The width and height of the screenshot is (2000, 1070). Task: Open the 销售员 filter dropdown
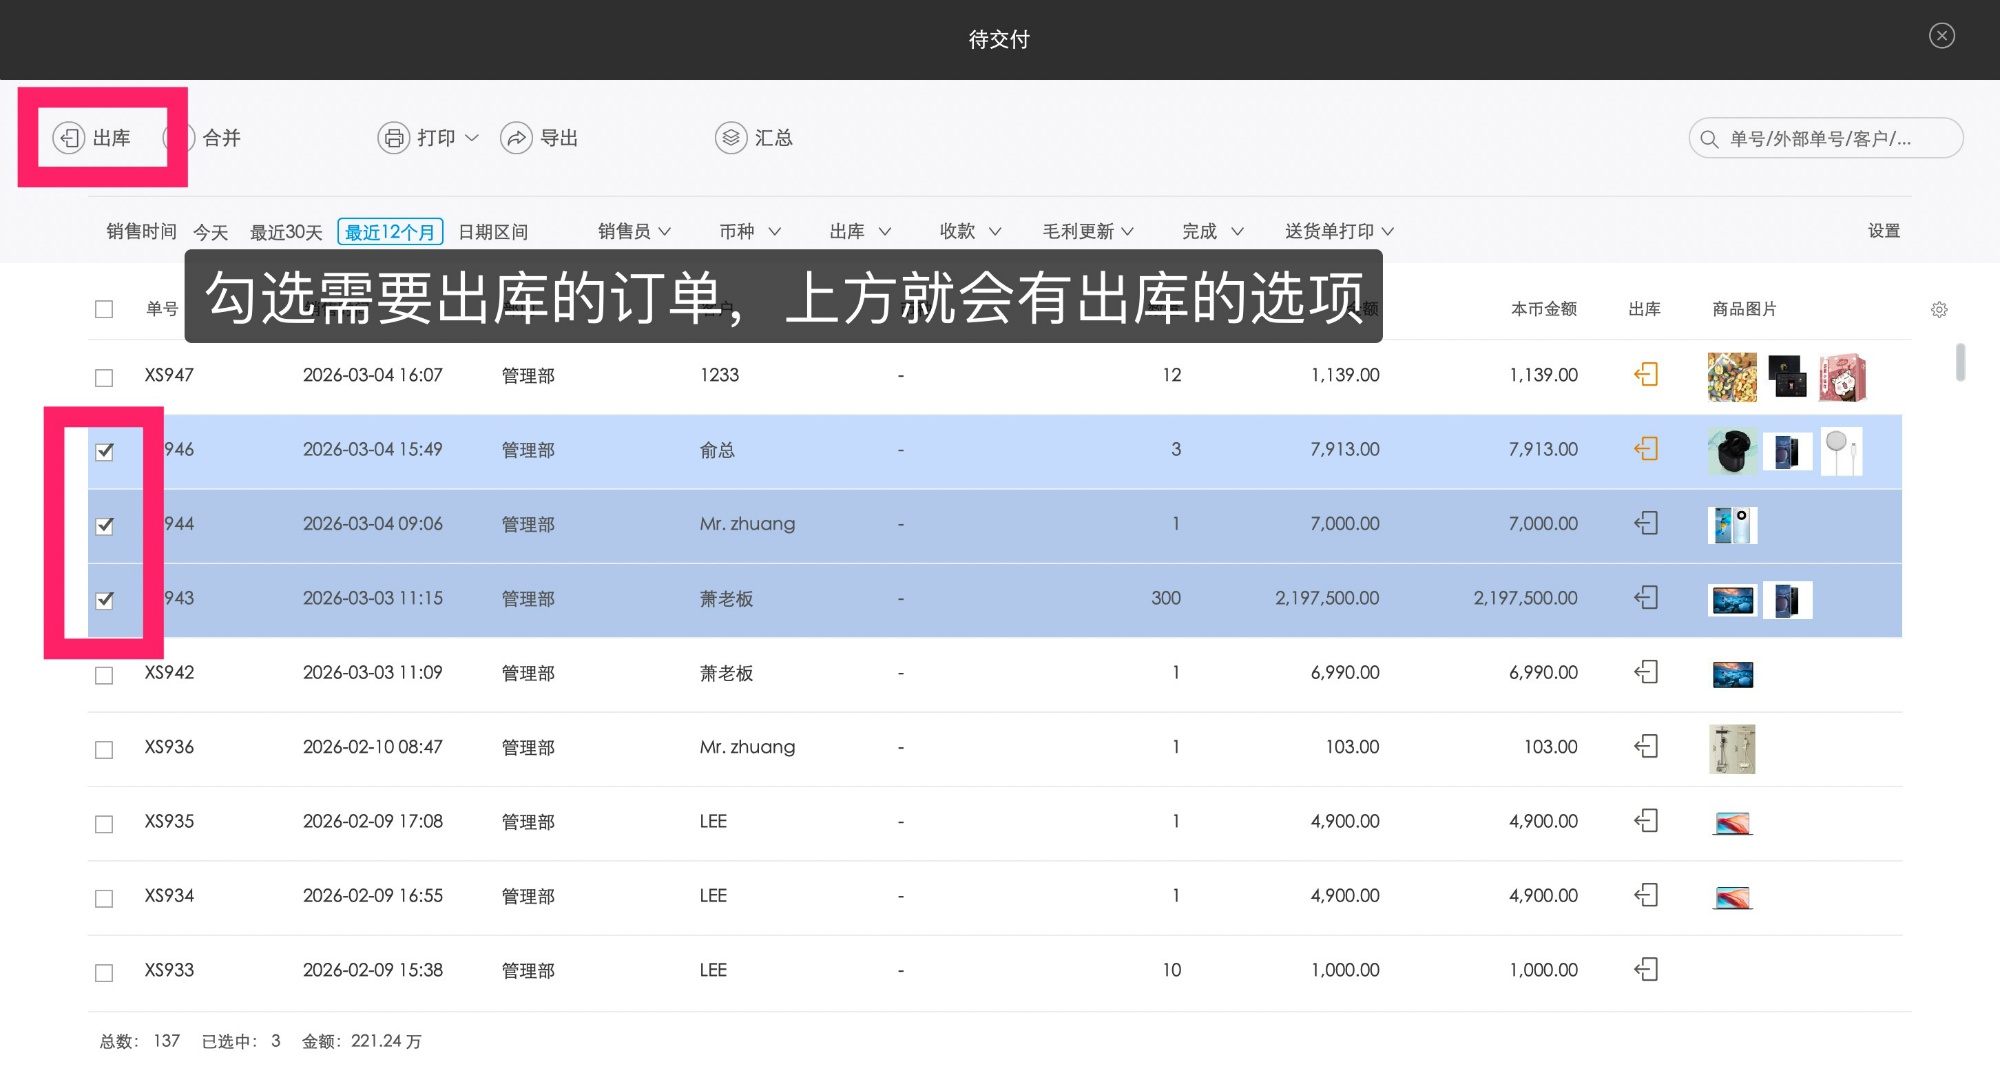634,232
